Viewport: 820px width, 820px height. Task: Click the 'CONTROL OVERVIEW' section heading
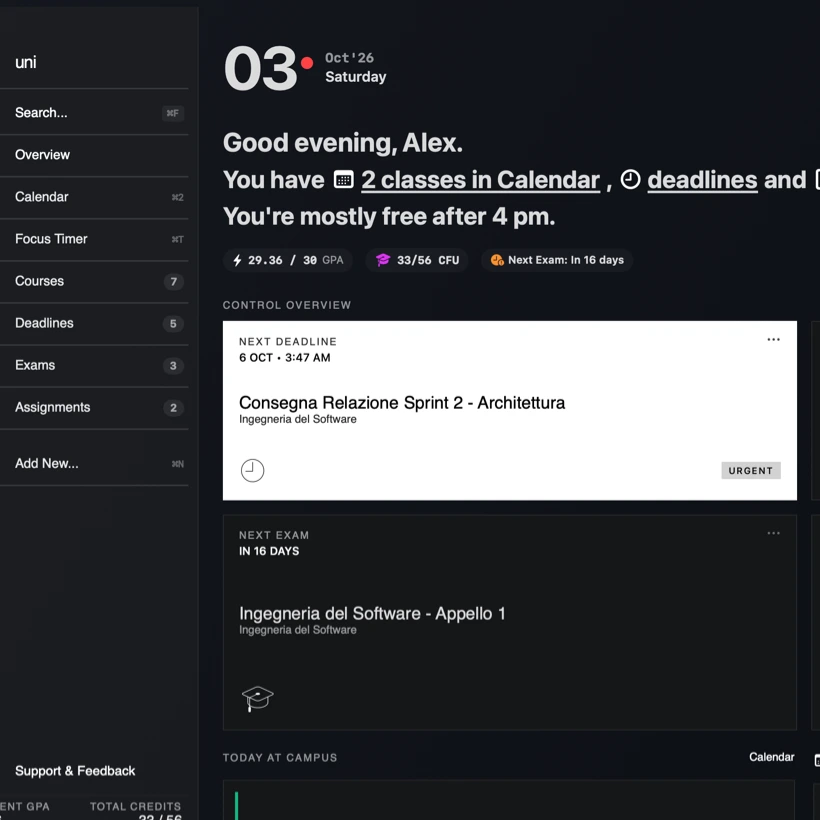[x=287, y=305]
